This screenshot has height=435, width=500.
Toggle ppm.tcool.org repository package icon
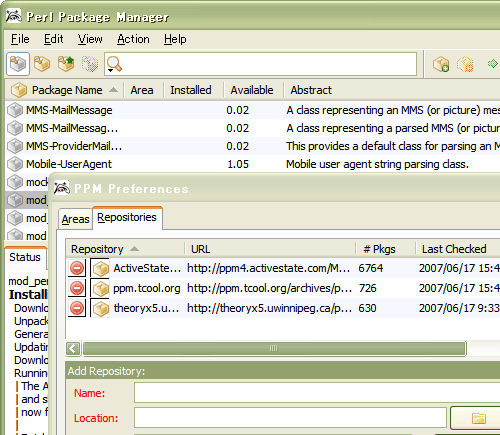point(100,288)
